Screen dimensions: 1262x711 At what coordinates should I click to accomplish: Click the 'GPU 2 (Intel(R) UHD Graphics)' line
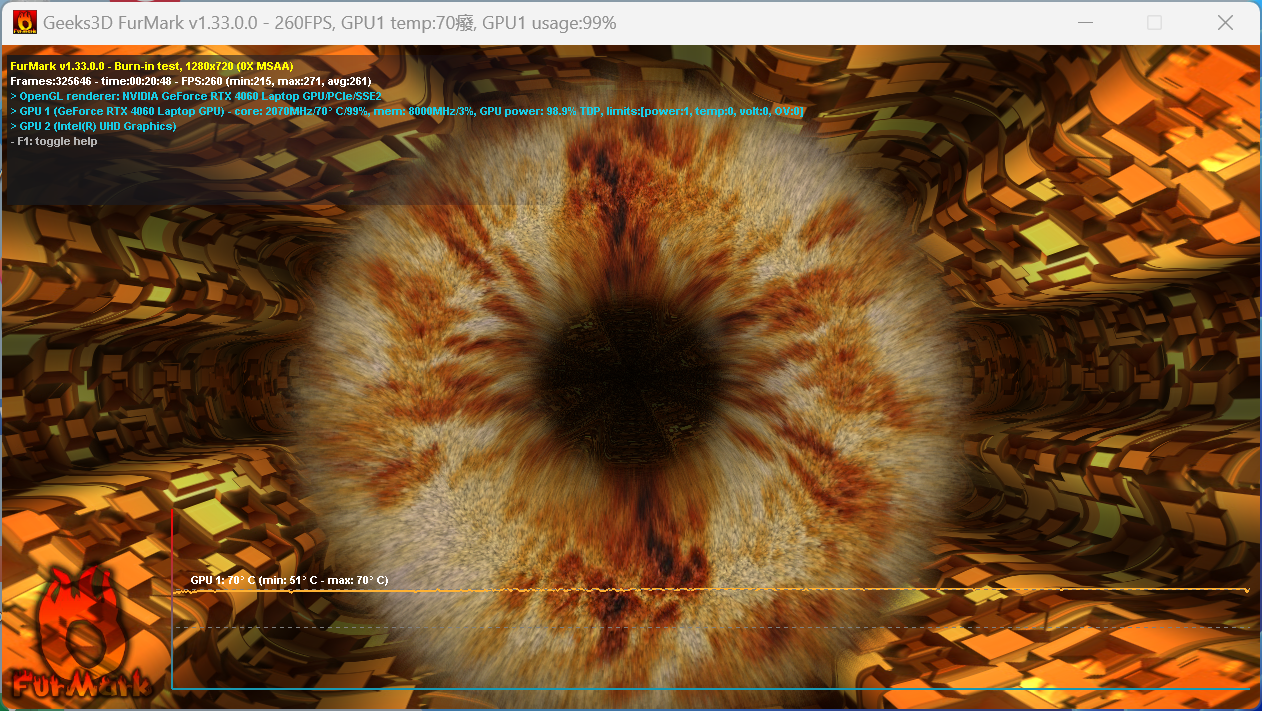(93, 126)
